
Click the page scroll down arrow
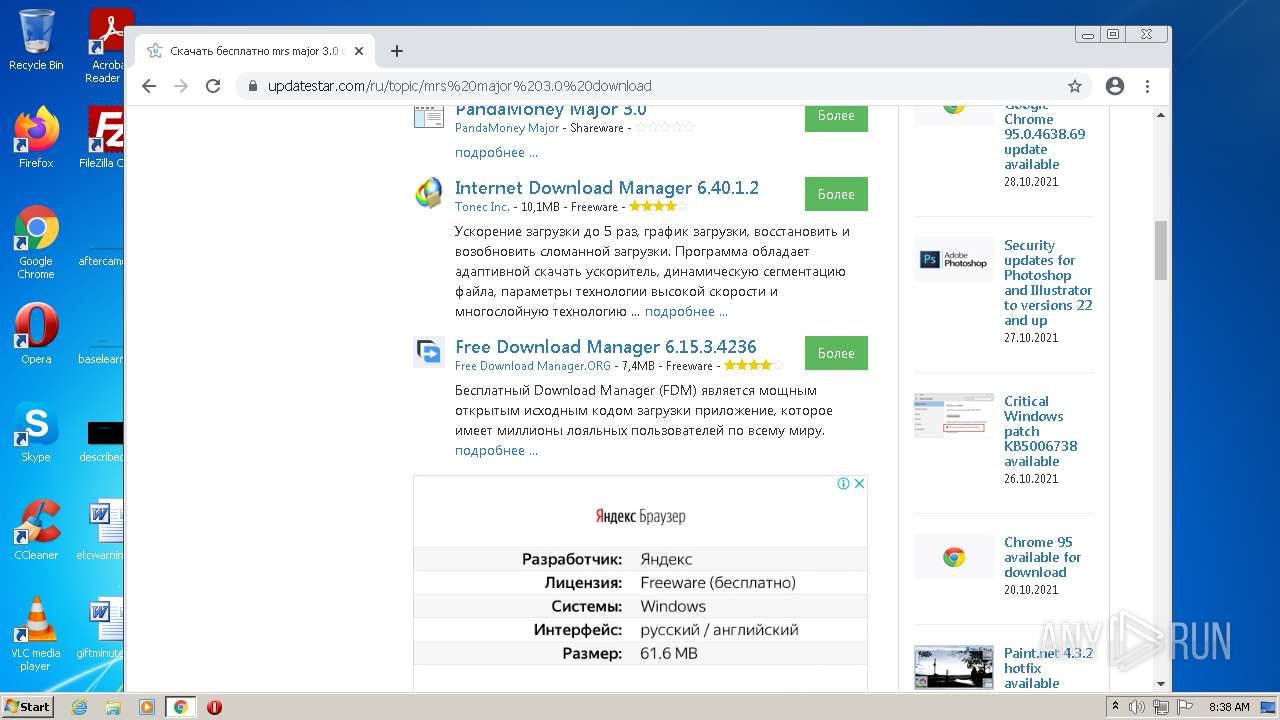[x=1161, y=684]
